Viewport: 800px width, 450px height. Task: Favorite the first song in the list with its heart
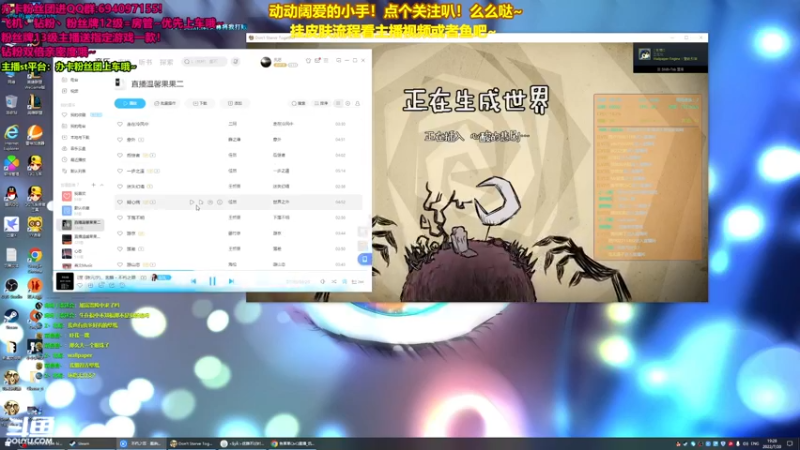pos(120,124)
